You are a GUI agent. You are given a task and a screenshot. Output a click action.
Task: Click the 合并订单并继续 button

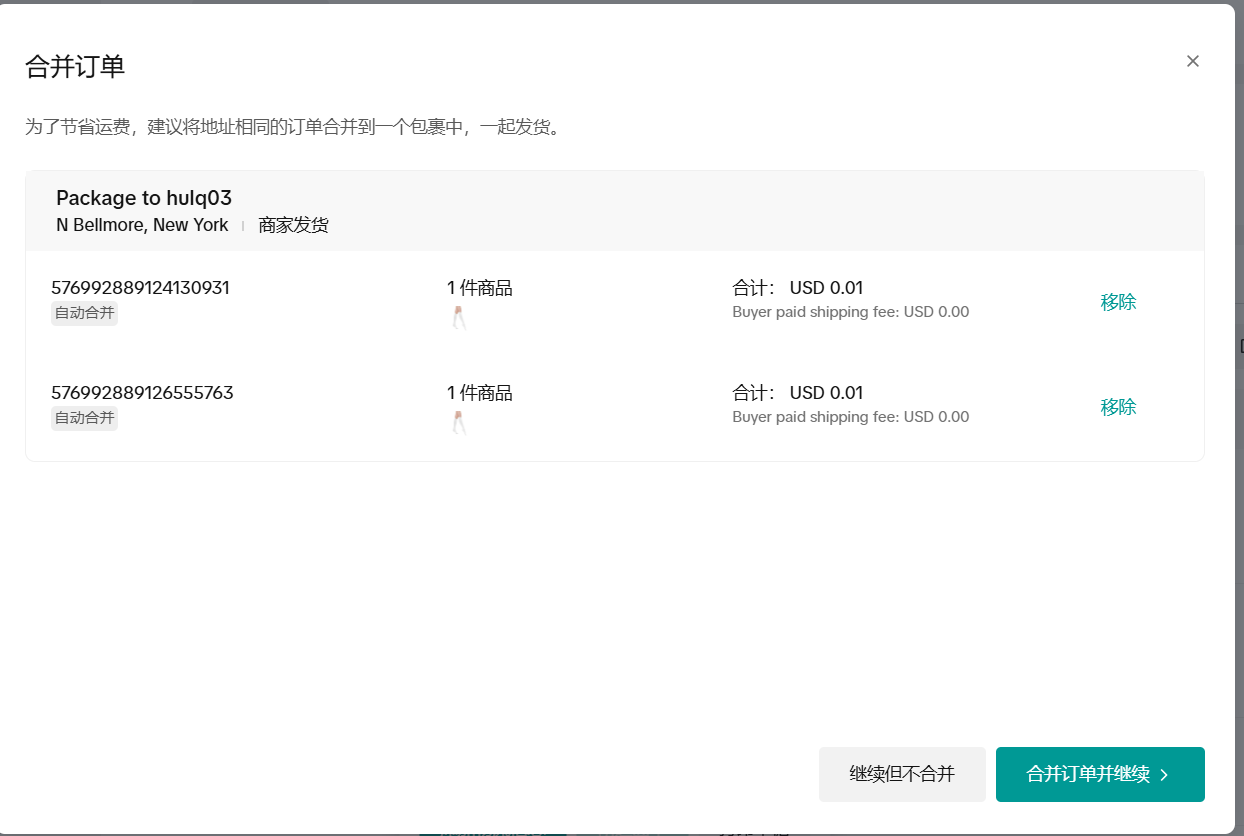(1099, 774)
